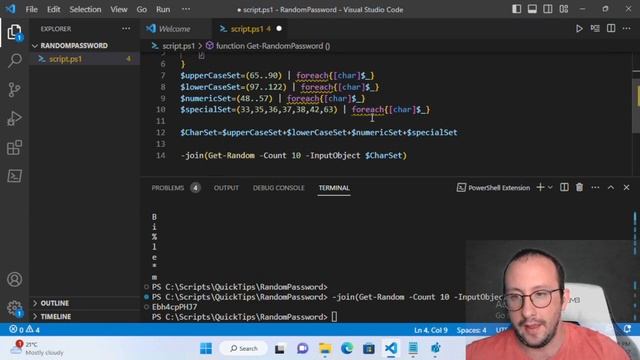Select the TERMINAL panel tab
Viewport: 640px width, 360px height.
click(x=334, y=188)
